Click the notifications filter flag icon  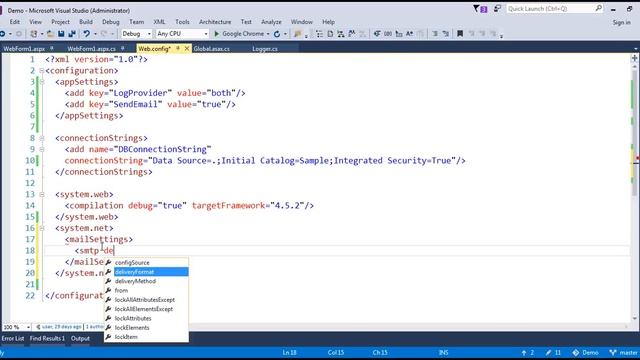pyautogui.click(x=480, y=9)
